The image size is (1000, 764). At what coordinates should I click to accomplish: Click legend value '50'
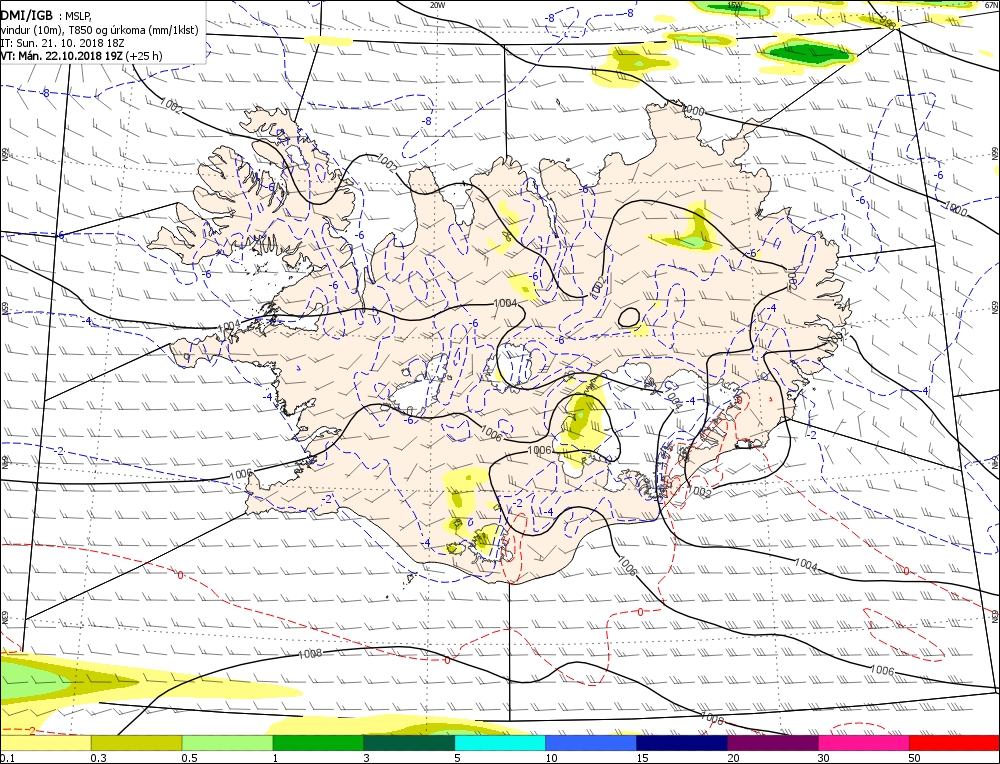[x=915, y=758]
